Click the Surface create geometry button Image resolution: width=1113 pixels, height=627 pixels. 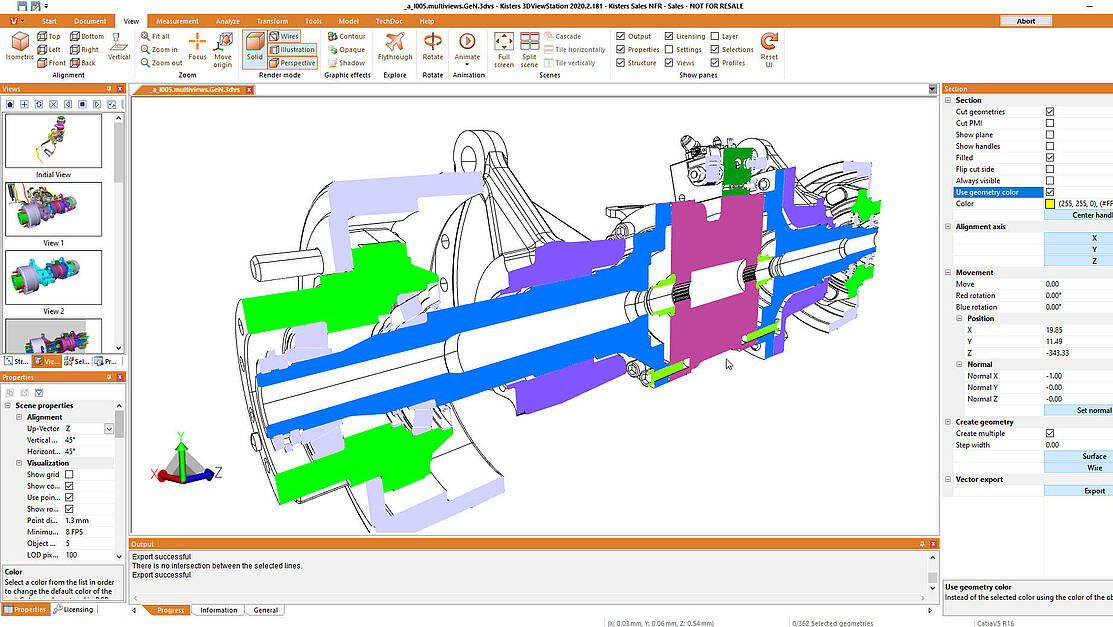click(x=1078, y=457)
